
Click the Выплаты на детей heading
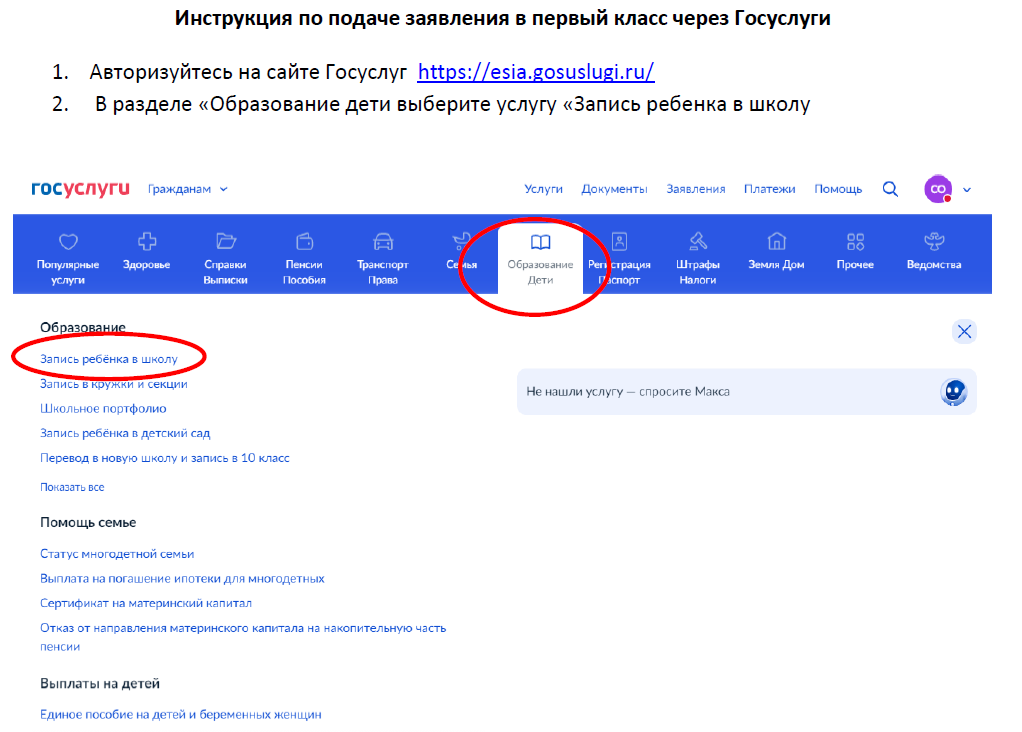[100, 684]
